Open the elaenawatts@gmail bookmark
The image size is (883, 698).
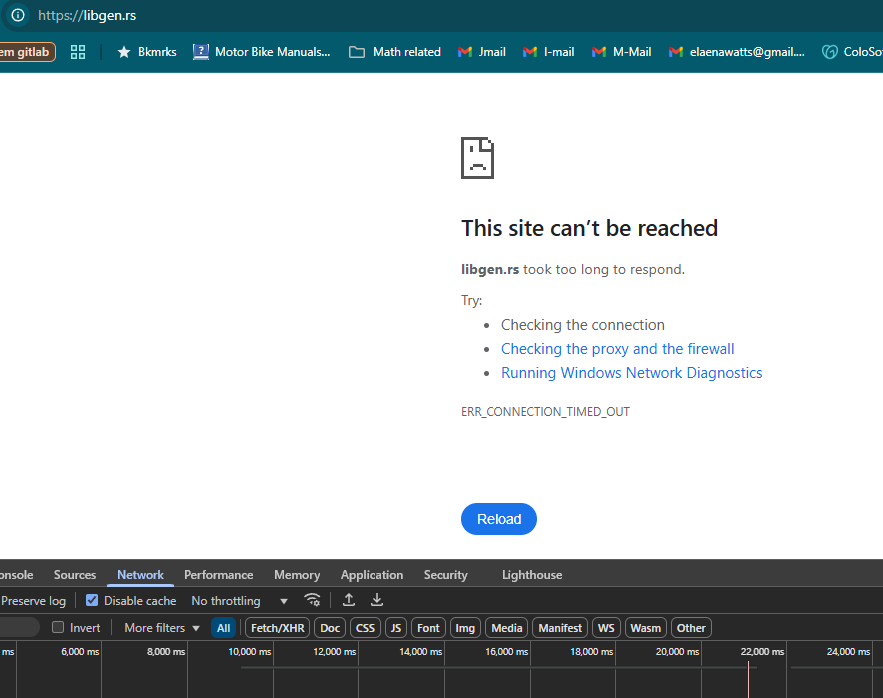point(737,52)
